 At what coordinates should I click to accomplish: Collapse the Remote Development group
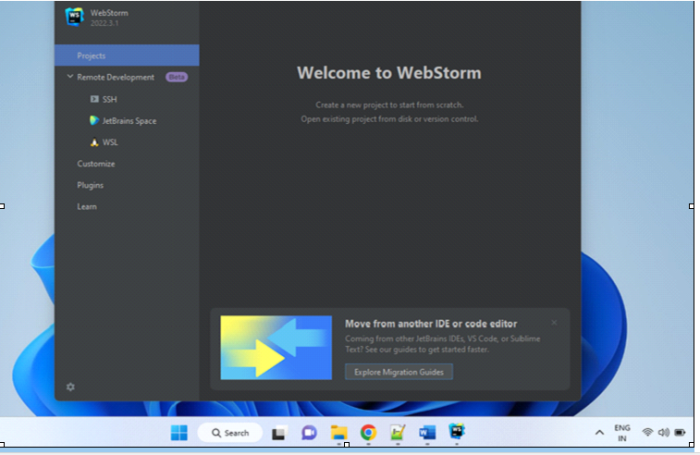click(70, 77)
